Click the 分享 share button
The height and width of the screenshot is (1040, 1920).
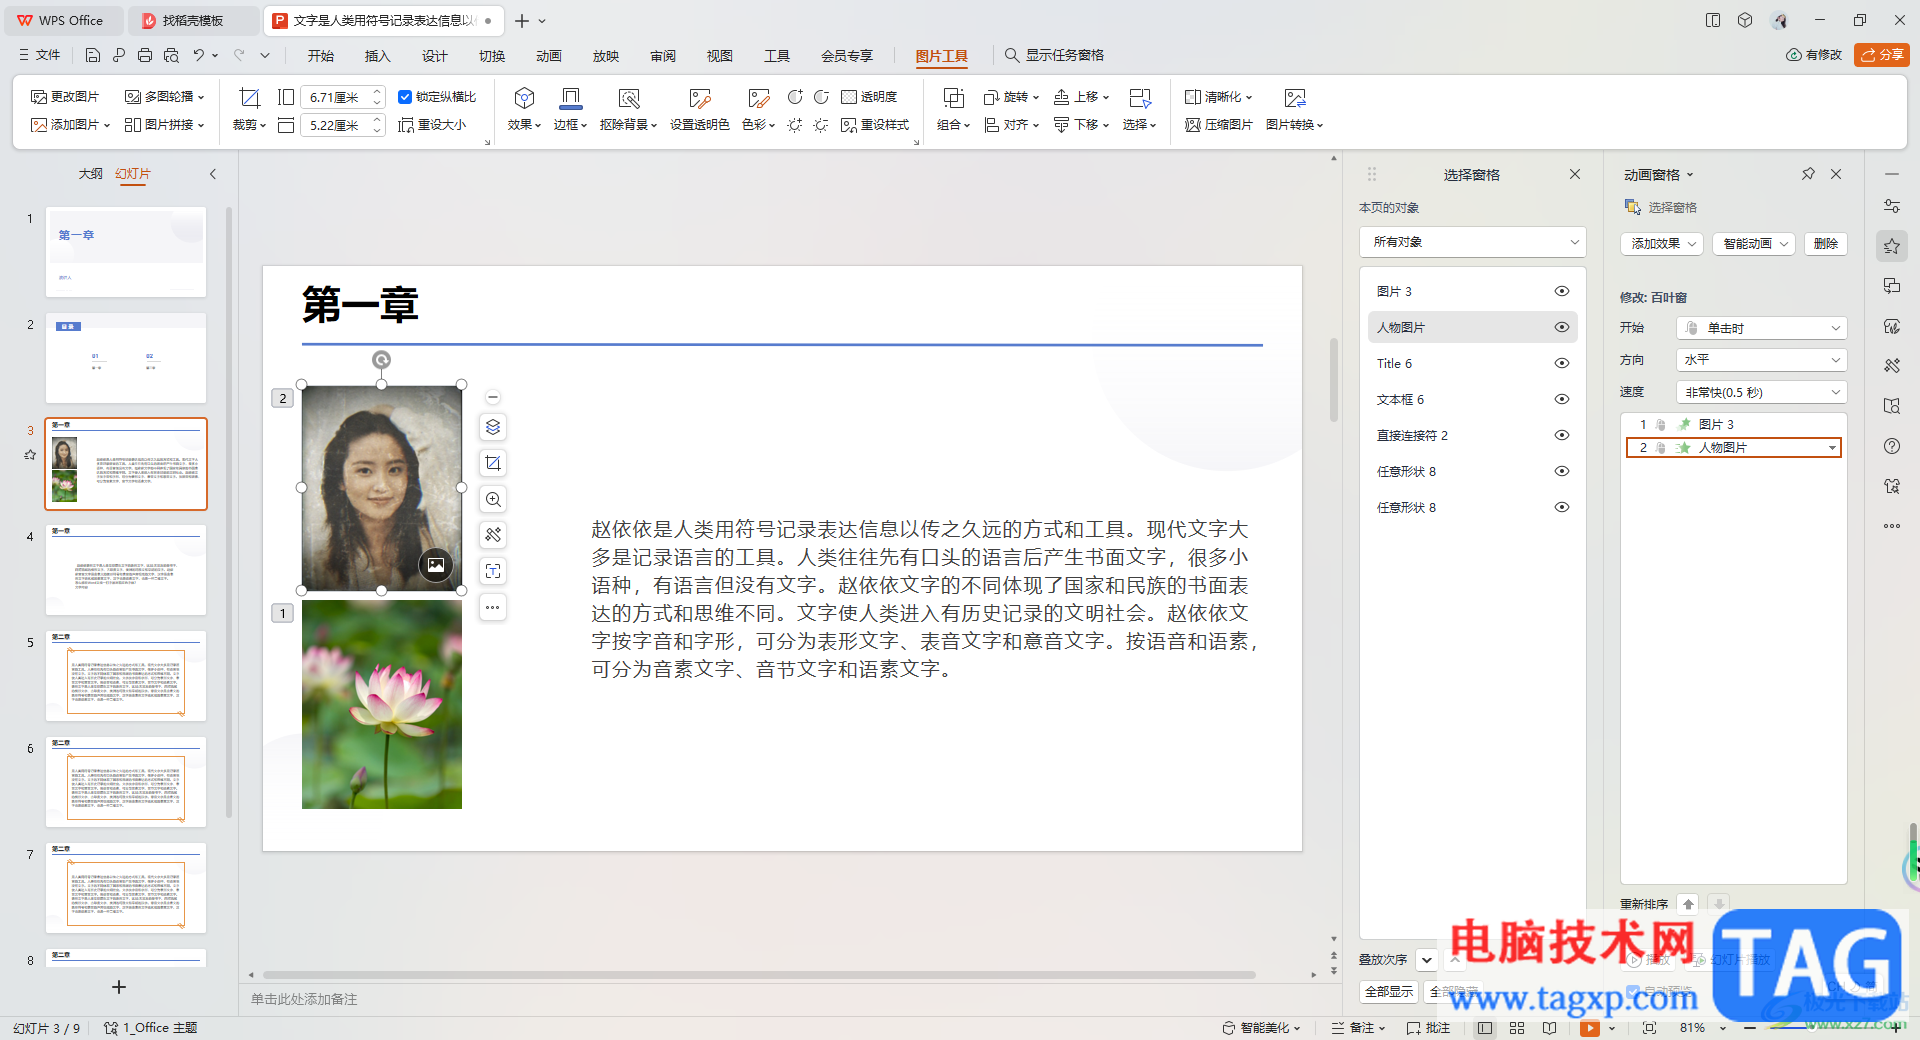[x=1881, y=55]
